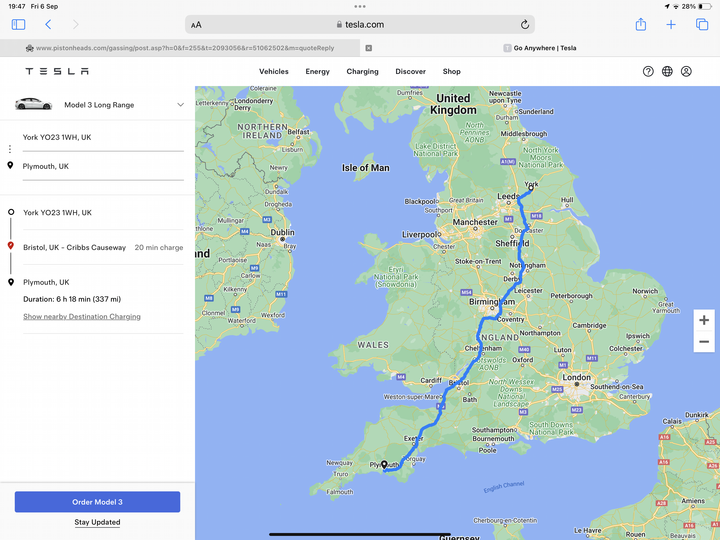
Task: Edit the Plymouth, UK destination field
Action: pyautogui.click(x=100, y=167)
